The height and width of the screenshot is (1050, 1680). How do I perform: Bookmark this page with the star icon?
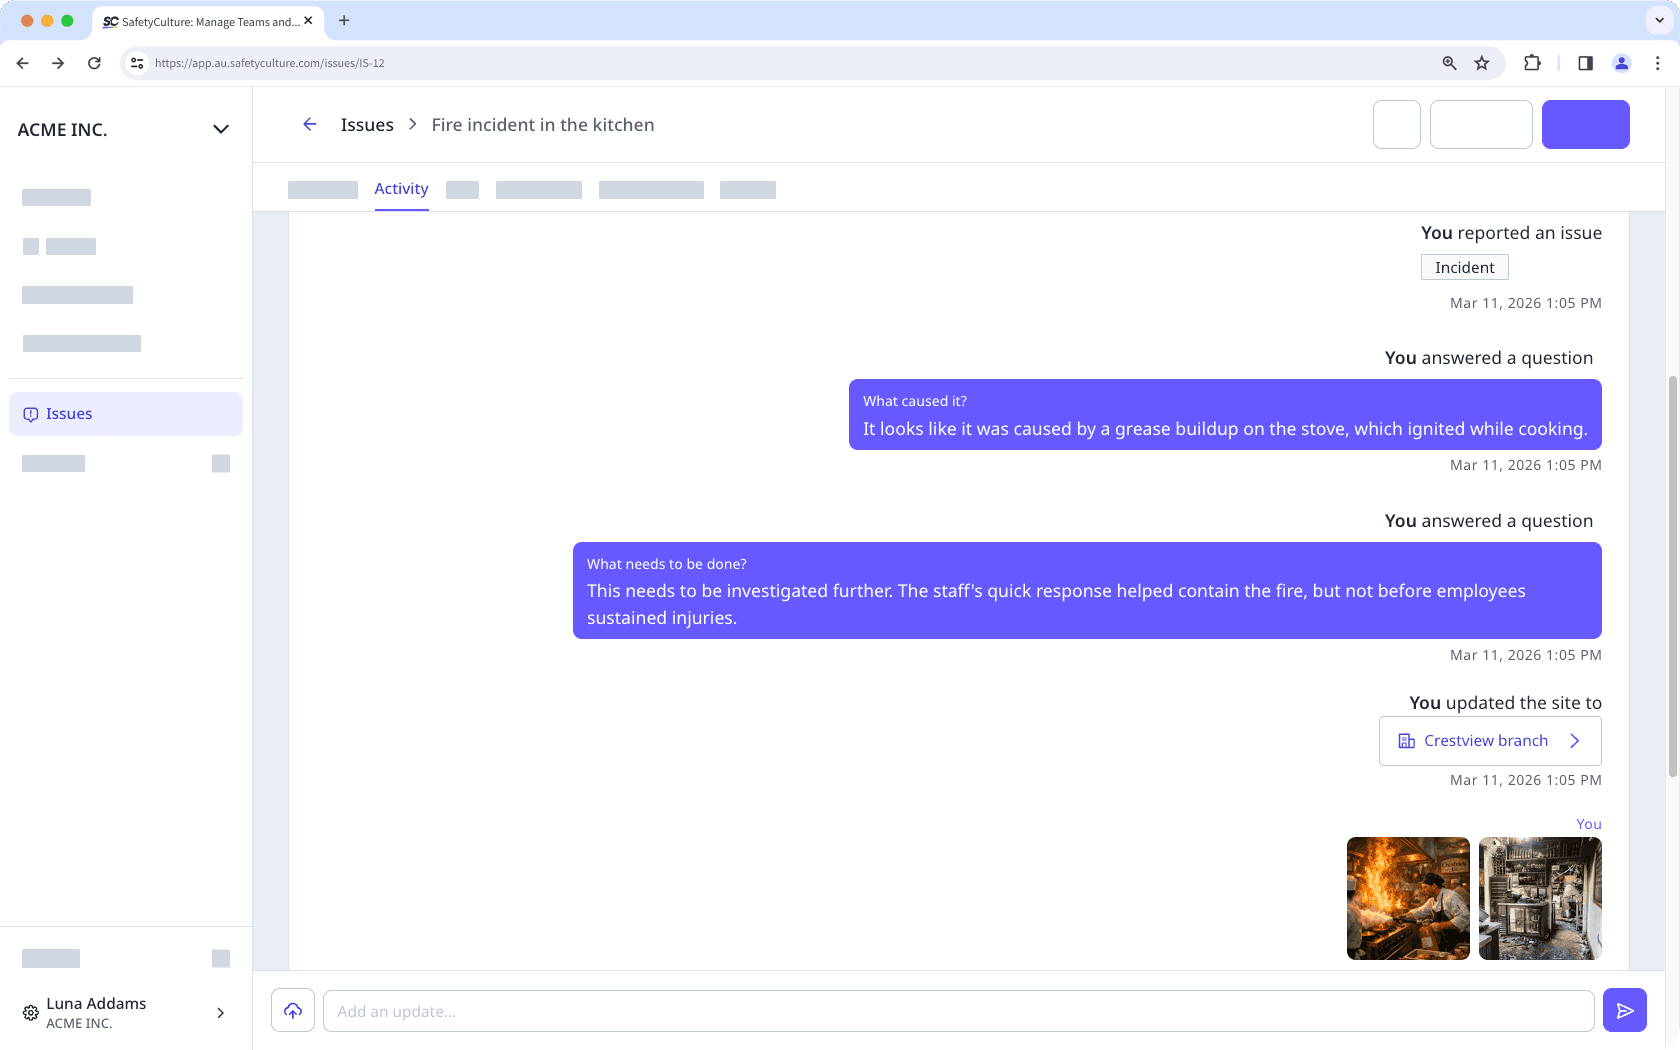(1482, 63)
